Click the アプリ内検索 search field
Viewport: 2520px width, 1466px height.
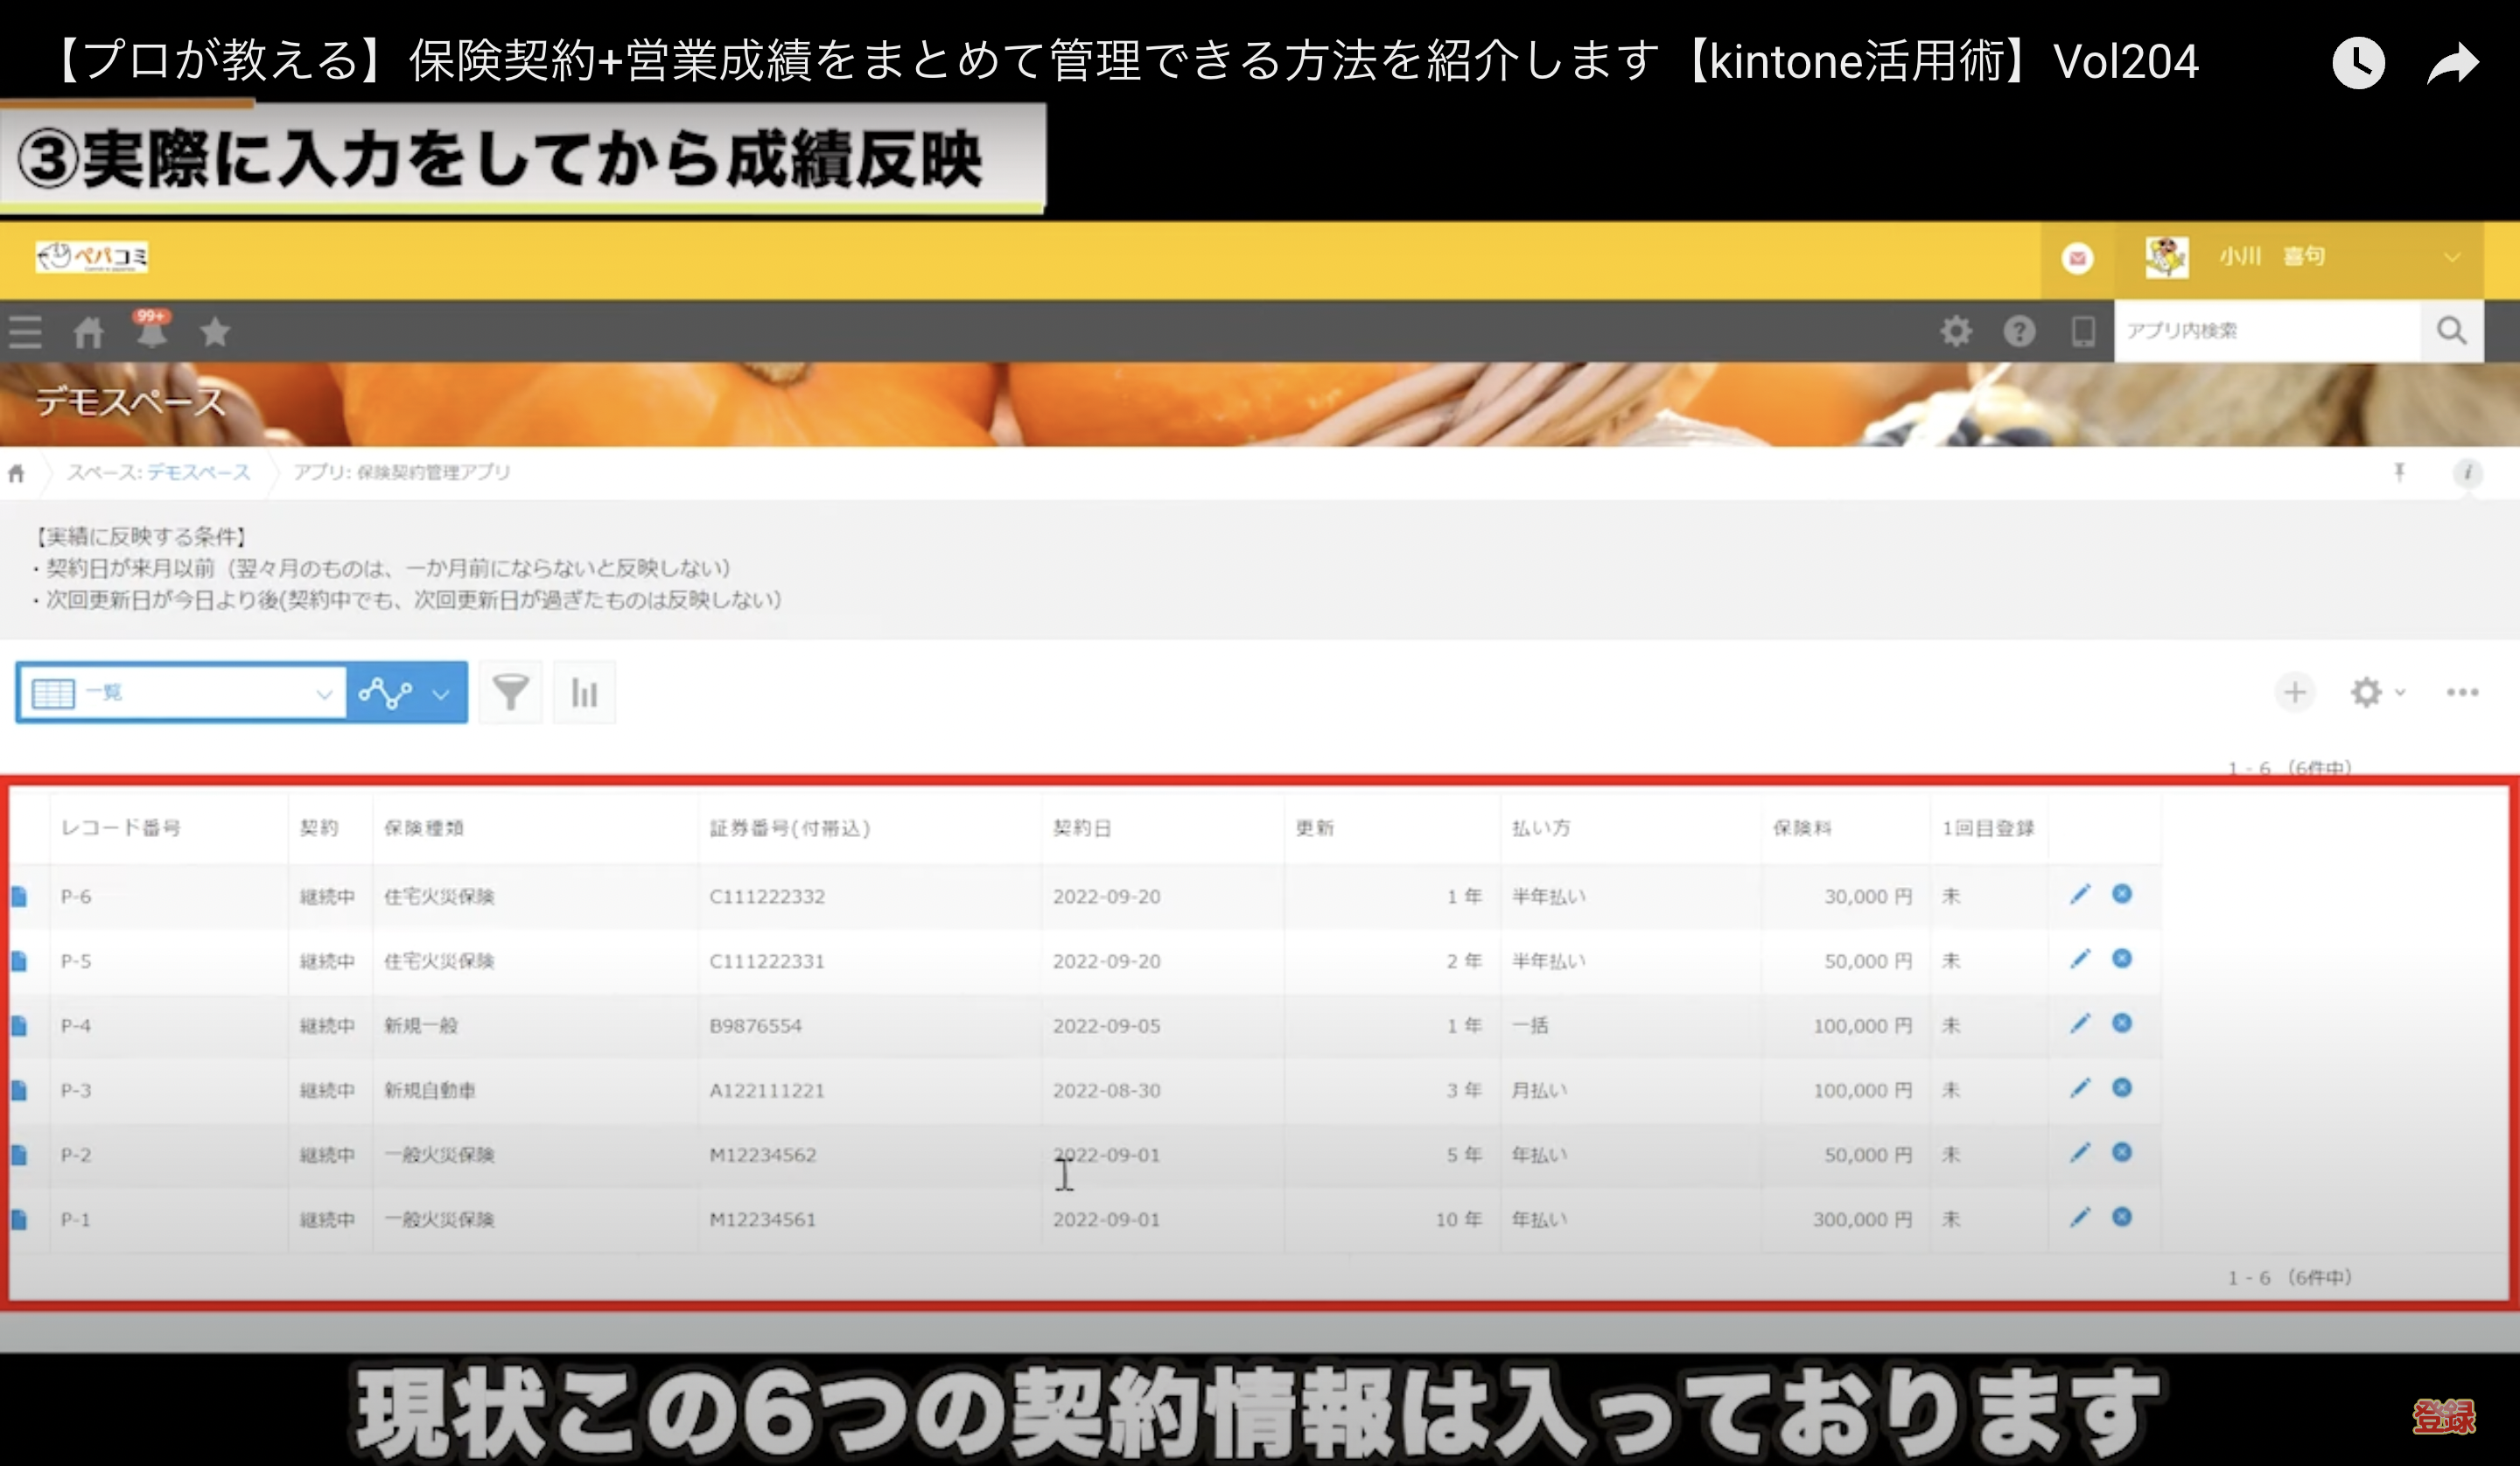point(2266,331)
